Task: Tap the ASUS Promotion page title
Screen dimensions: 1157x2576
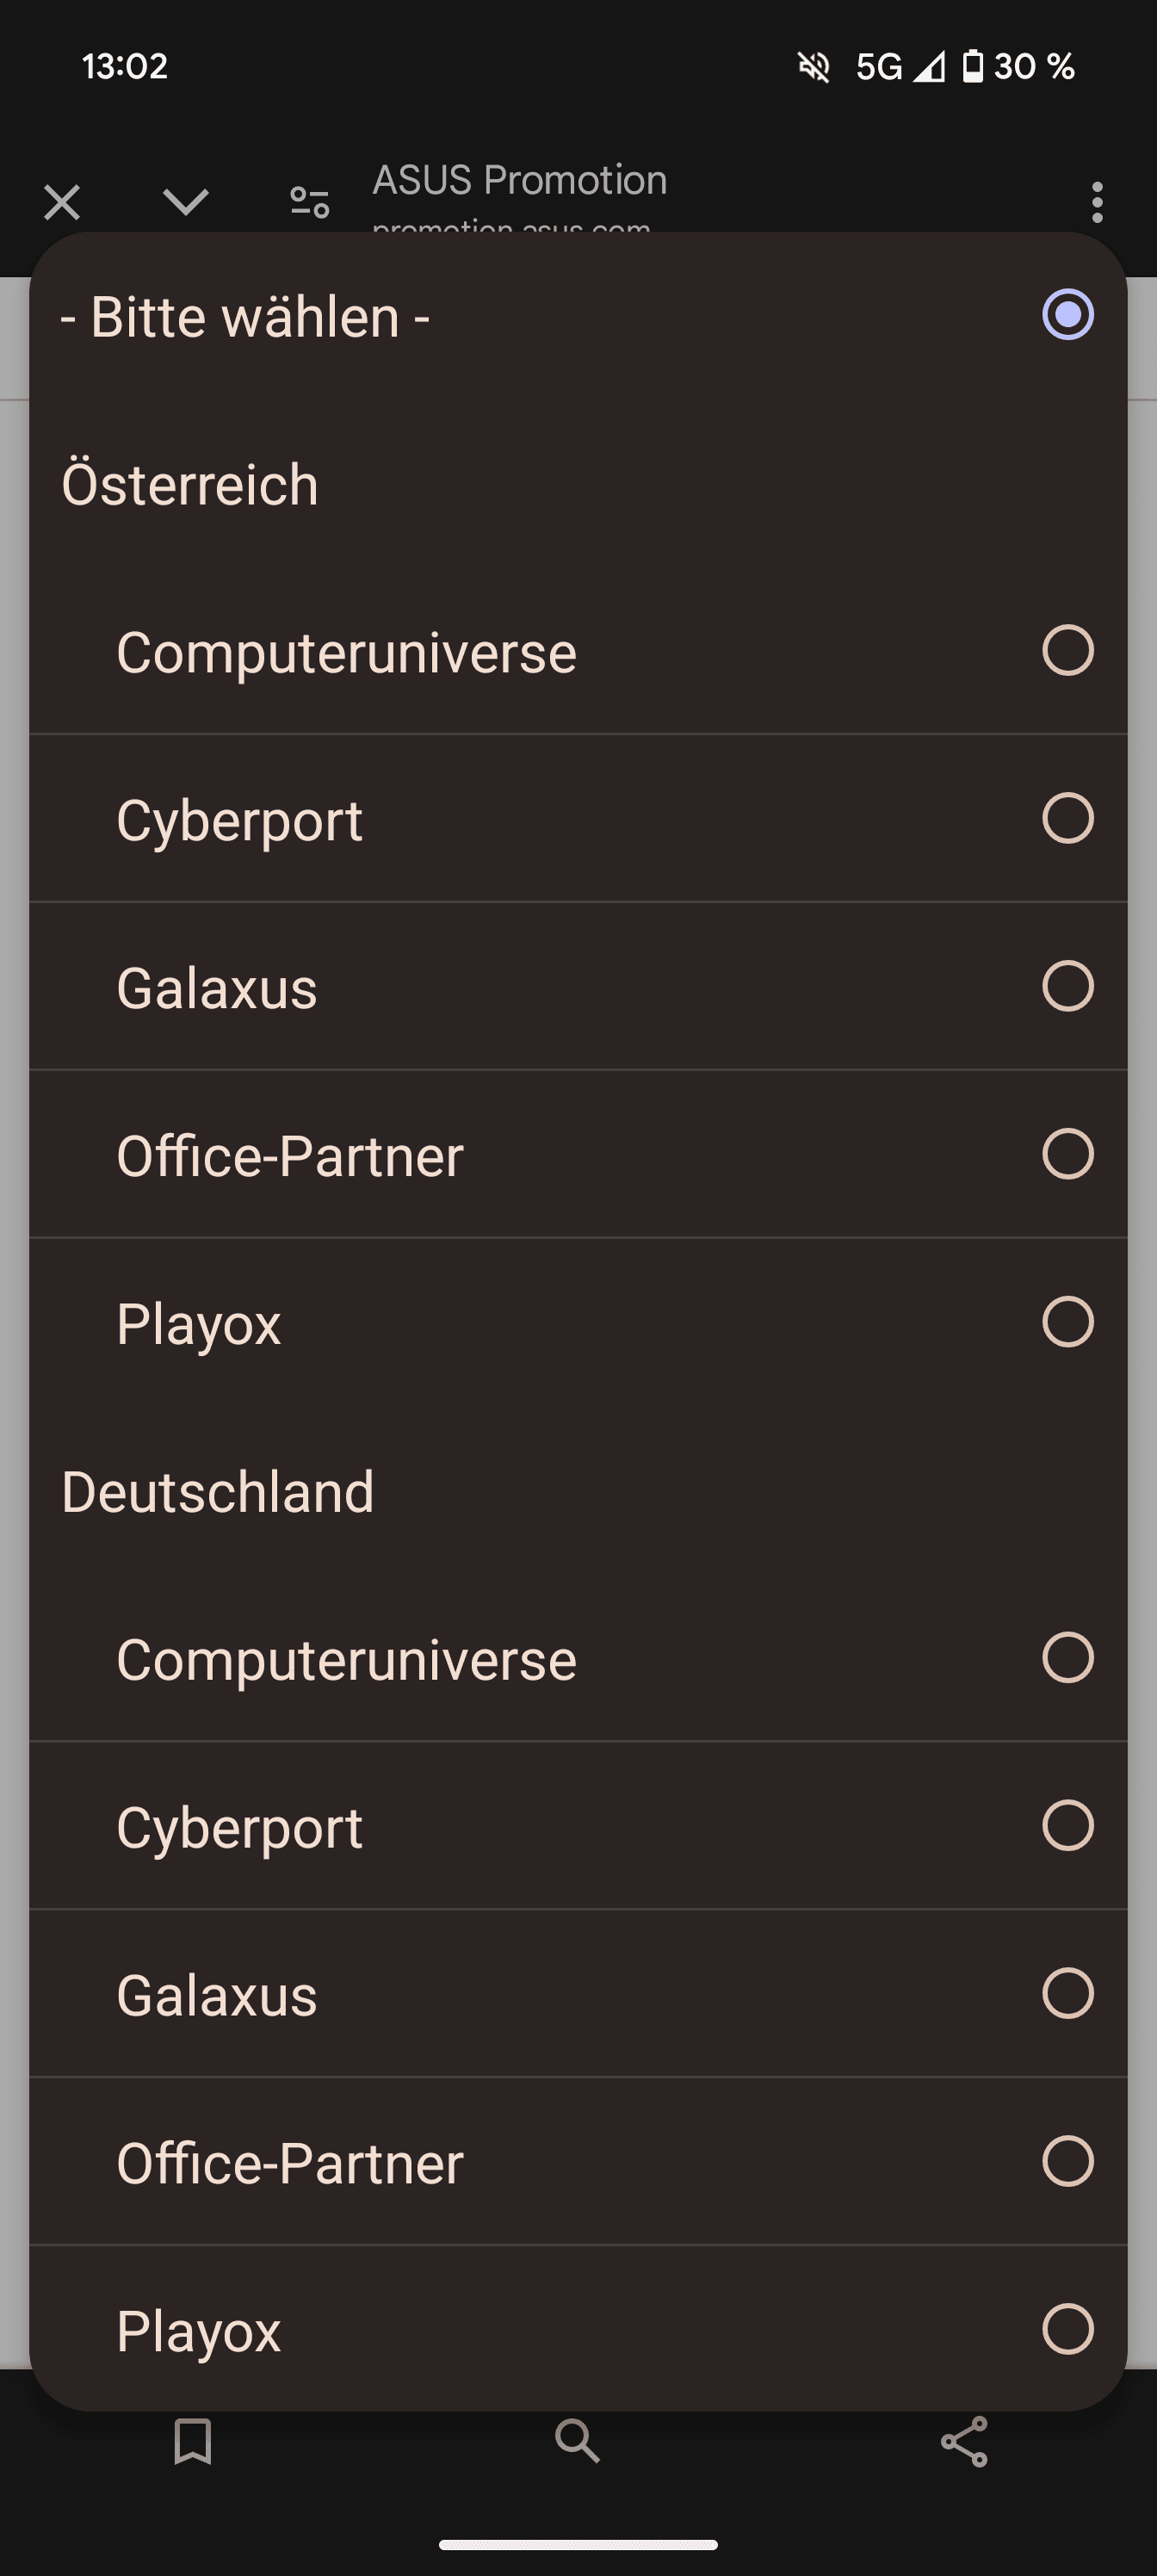Action: pyautogui.click(x=519, y=181)
